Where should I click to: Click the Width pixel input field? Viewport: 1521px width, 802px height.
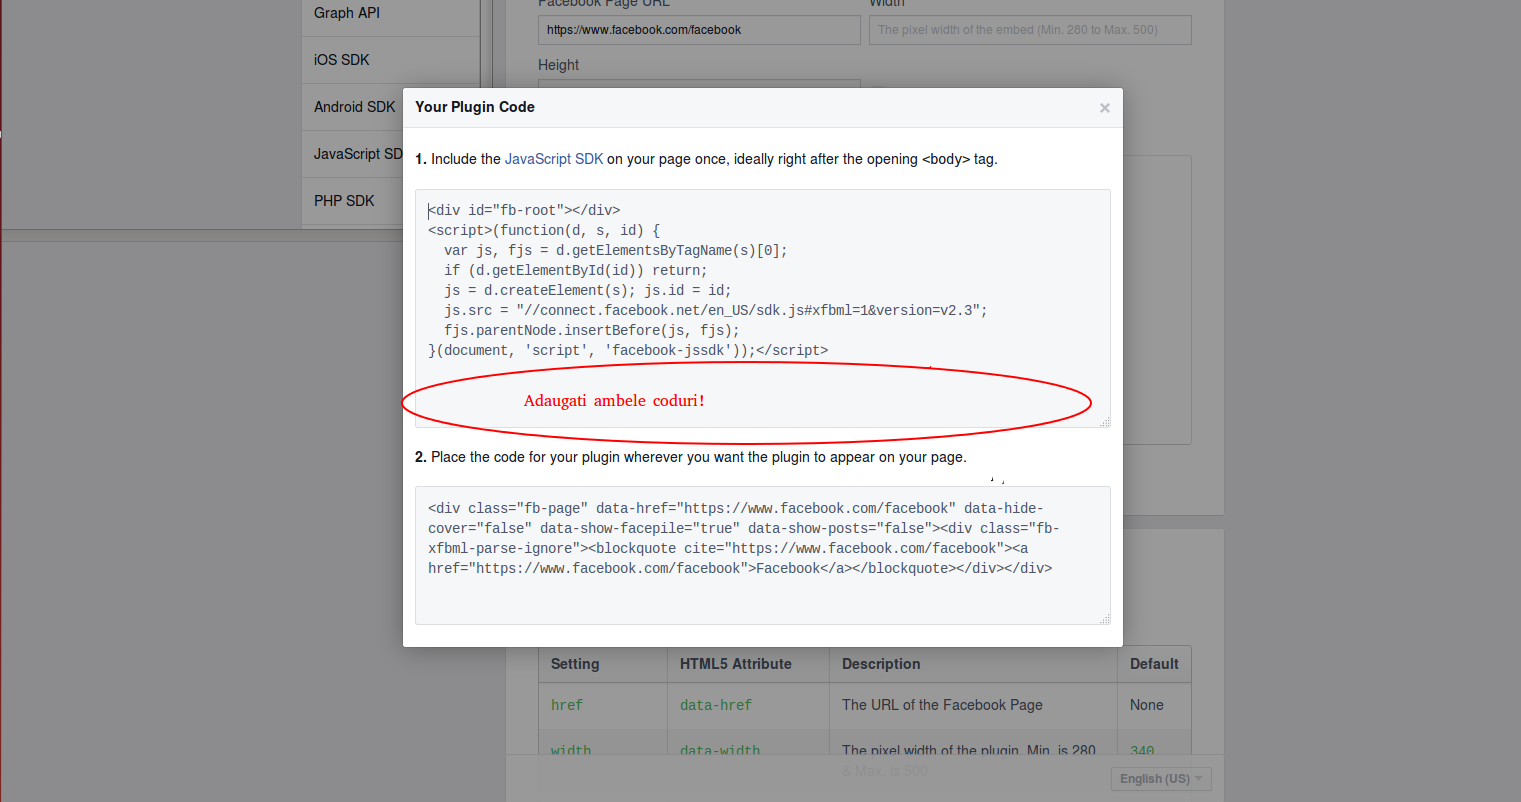1030,30
